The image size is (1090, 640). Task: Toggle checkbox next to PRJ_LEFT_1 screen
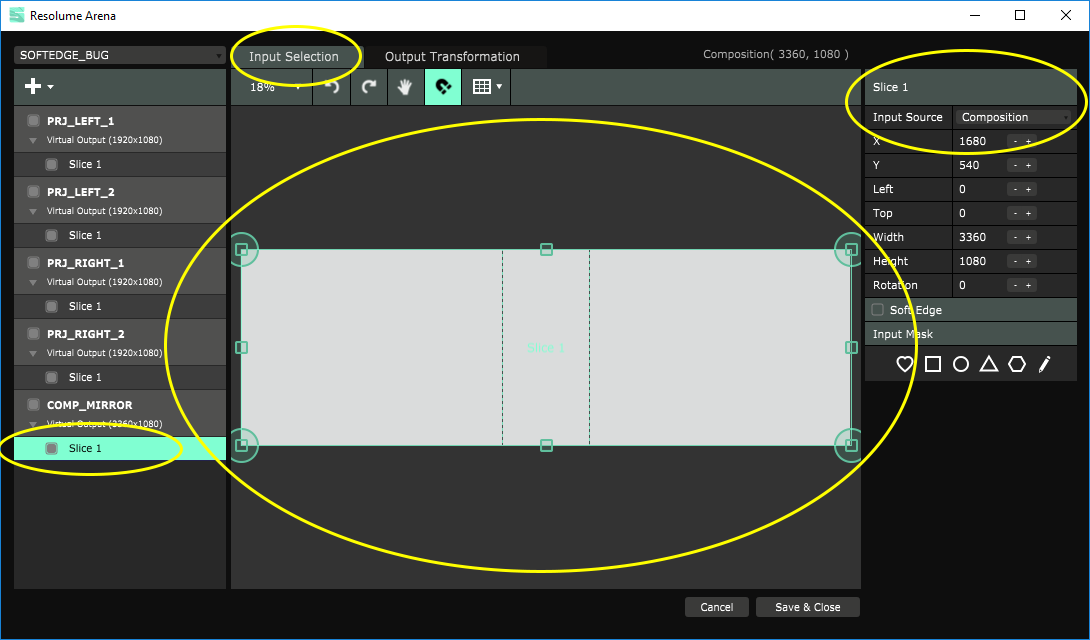[33, 121]
